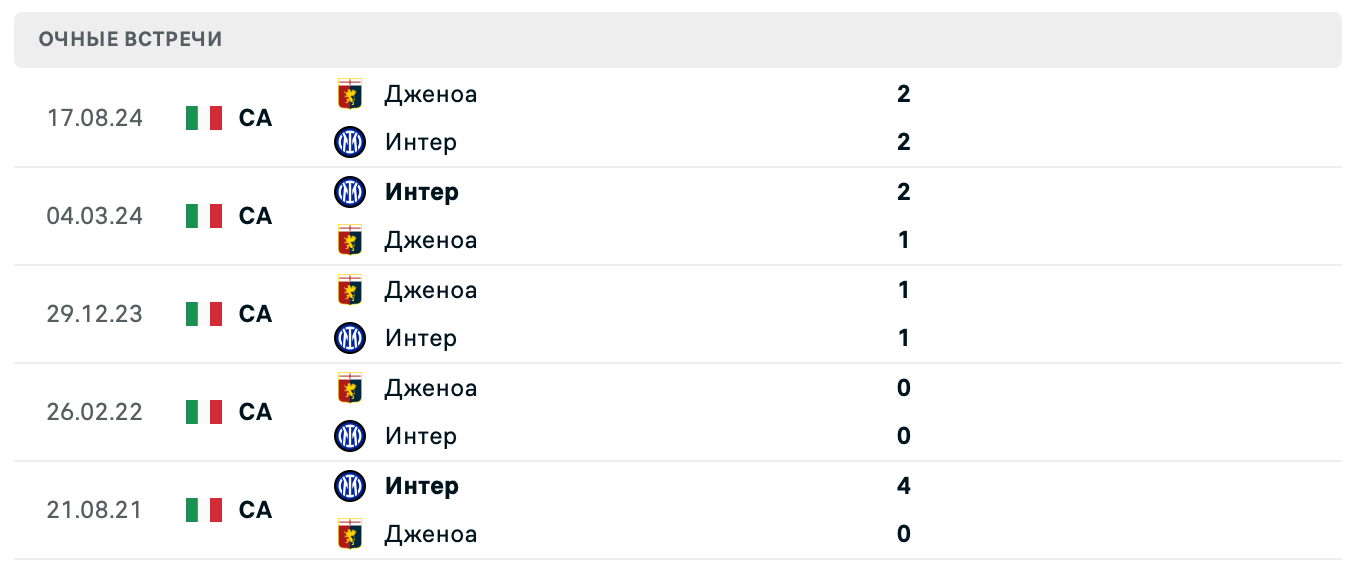Viewport: 1358px width, 582px height.
Task: Select the Genoa logo in the 04.03.24 row
Action: [x=350, y=240]
